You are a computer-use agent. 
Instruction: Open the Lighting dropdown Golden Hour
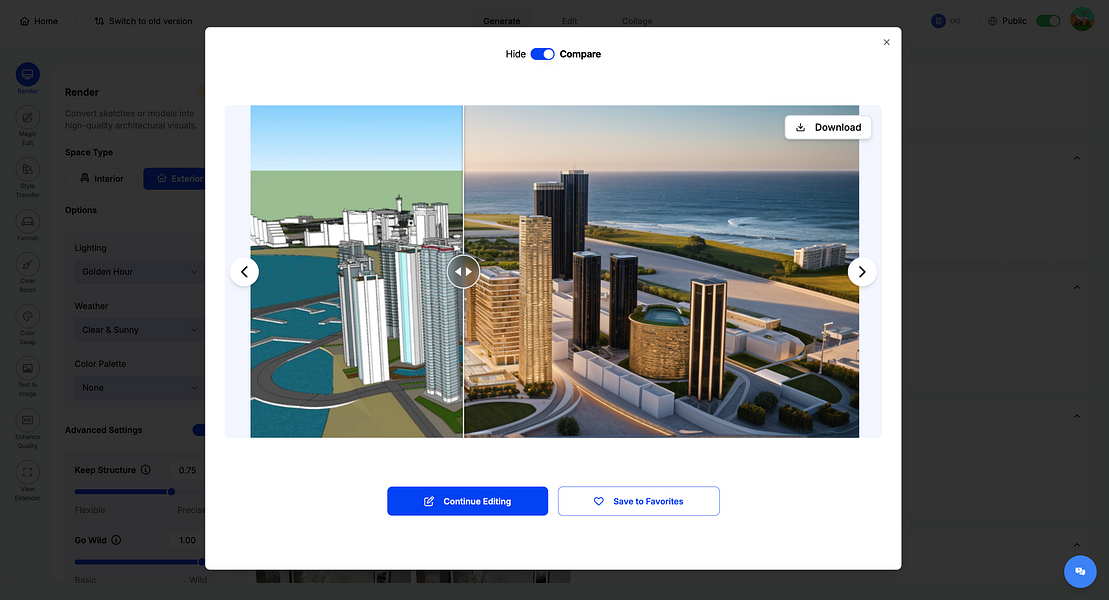coord(139,272)
